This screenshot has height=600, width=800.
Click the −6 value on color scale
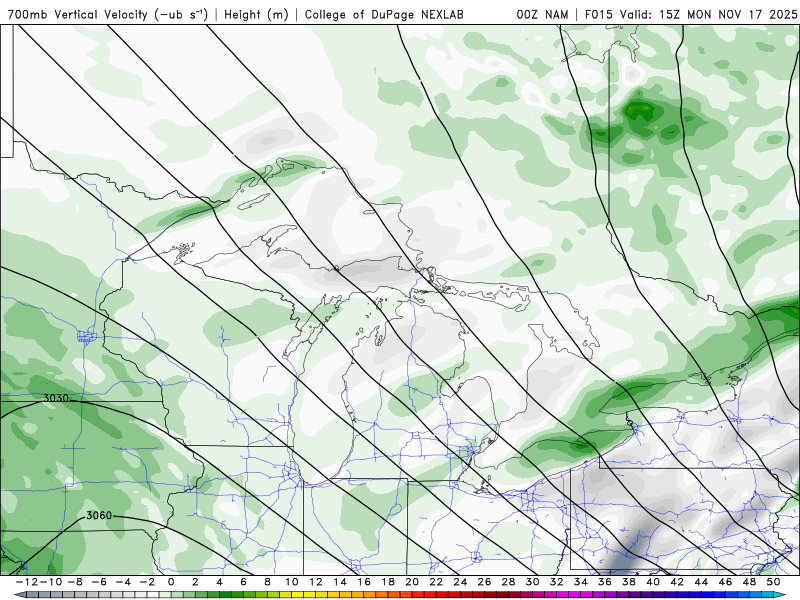(99, 582)
